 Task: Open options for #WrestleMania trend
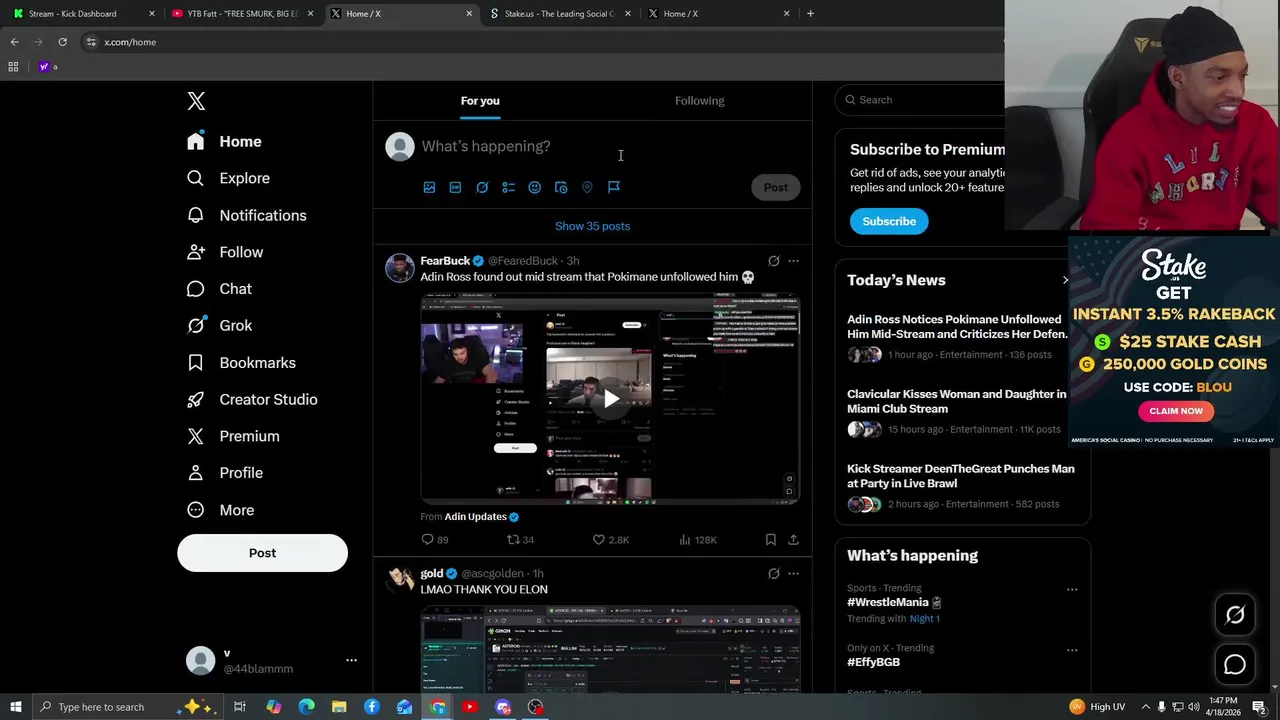pyautogui.click(x=1072, y=590)
